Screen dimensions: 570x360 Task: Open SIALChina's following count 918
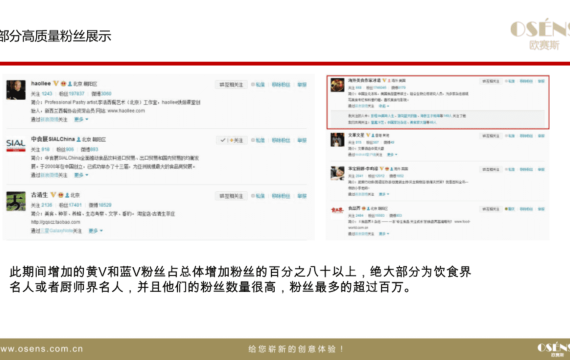click(x=46, y=149)
